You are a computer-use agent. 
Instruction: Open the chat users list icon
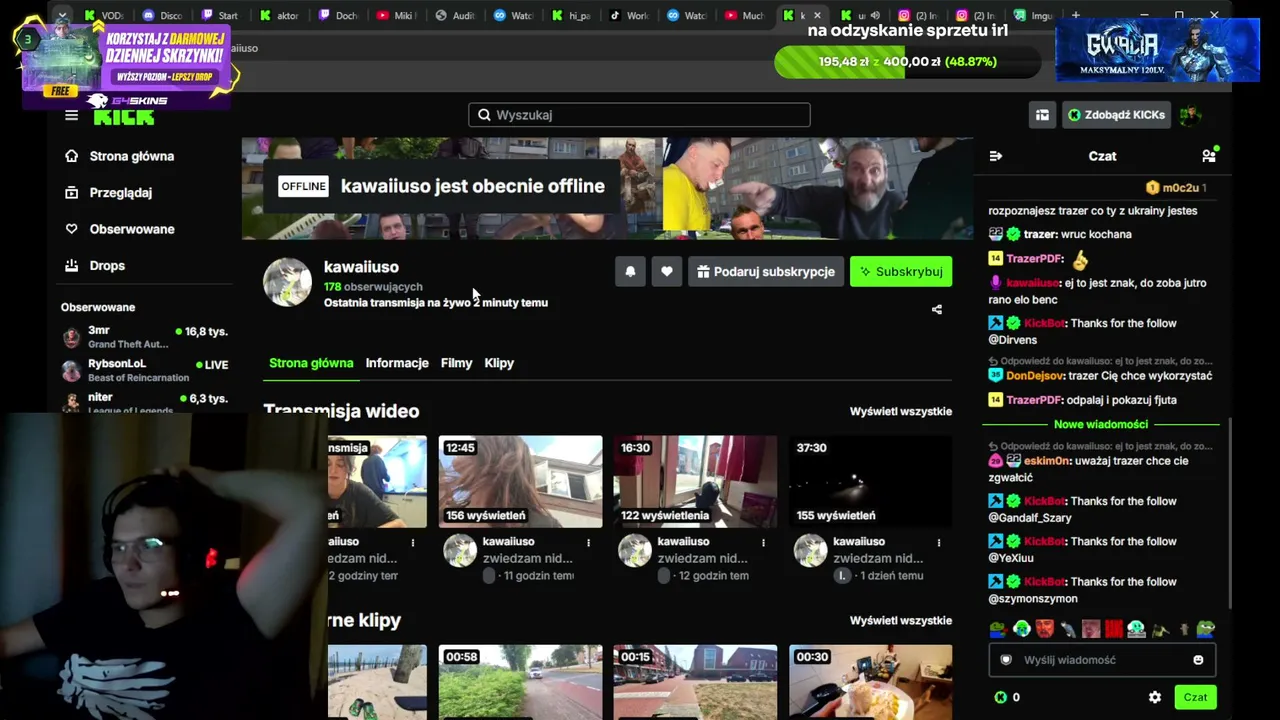coord(1209,155)
